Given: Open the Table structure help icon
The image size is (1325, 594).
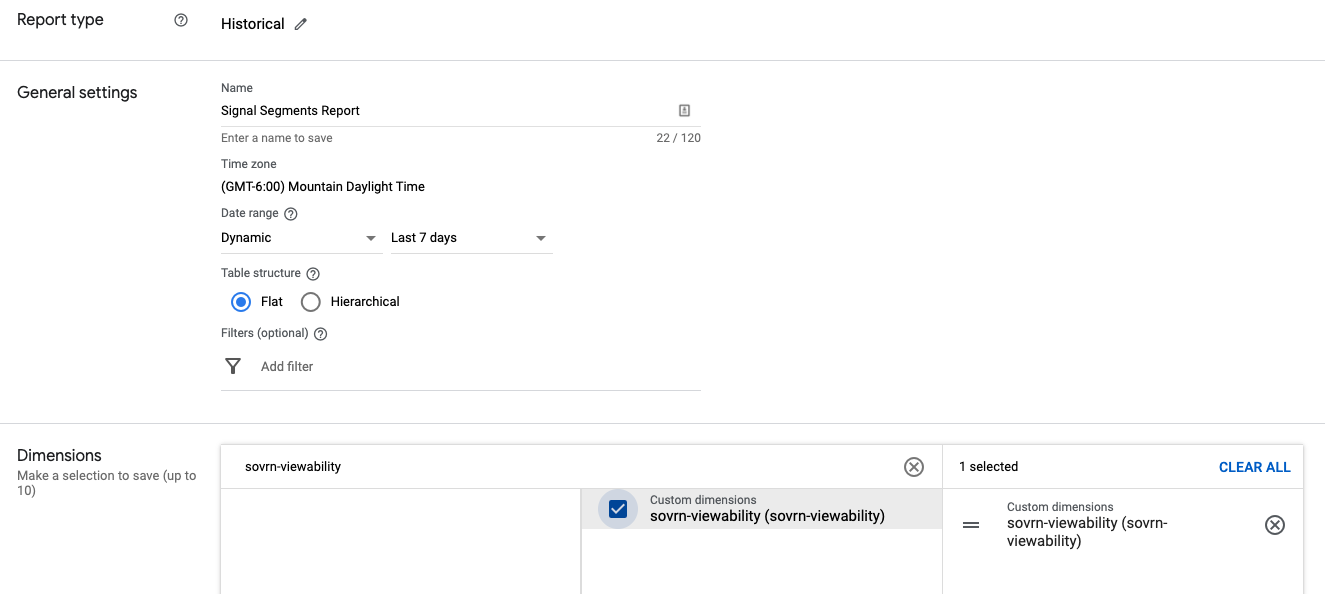Looking at the screenshot, I should coord(313,272).
